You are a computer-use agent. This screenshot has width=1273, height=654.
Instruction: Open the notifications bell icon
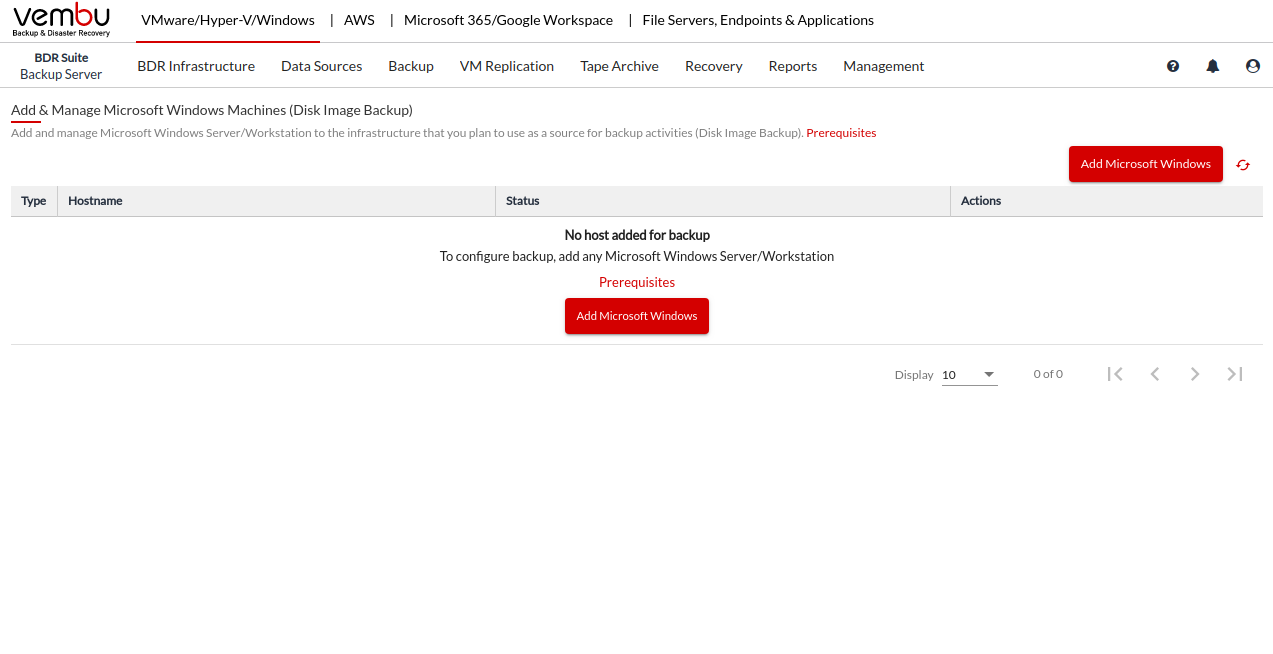pyautogui.click(x=1213, y=66)
